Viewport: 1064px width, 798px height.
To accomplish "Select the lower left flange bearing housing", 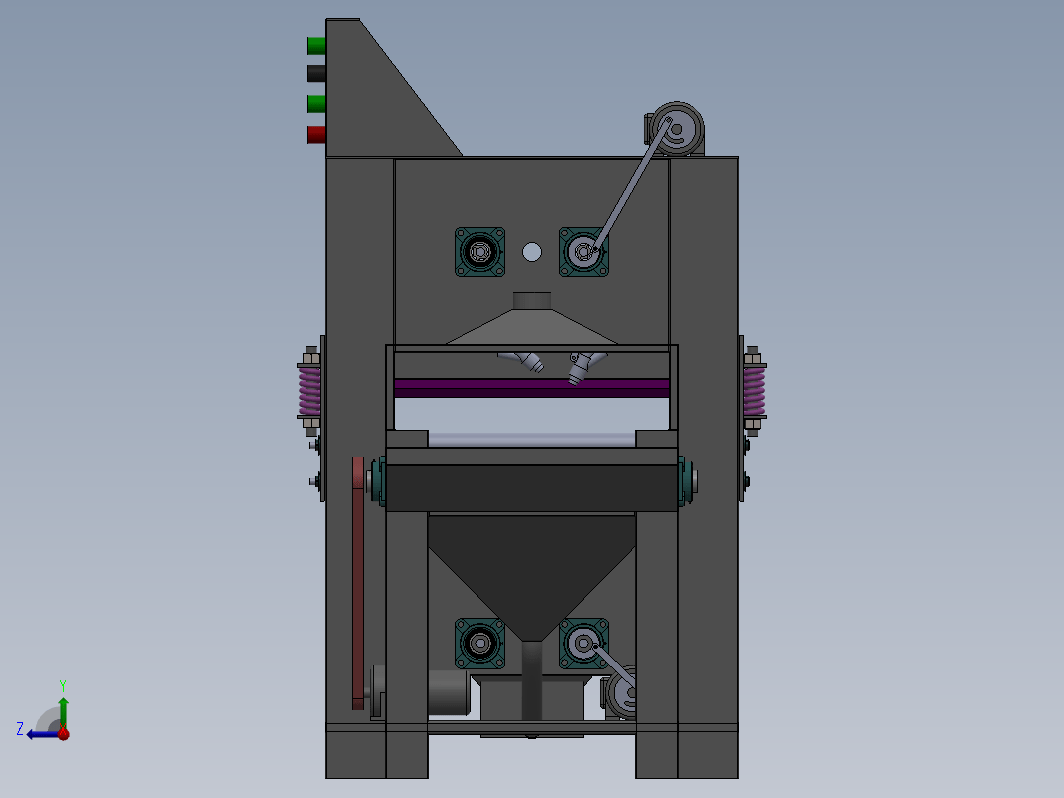I will (x=480, y=643).
